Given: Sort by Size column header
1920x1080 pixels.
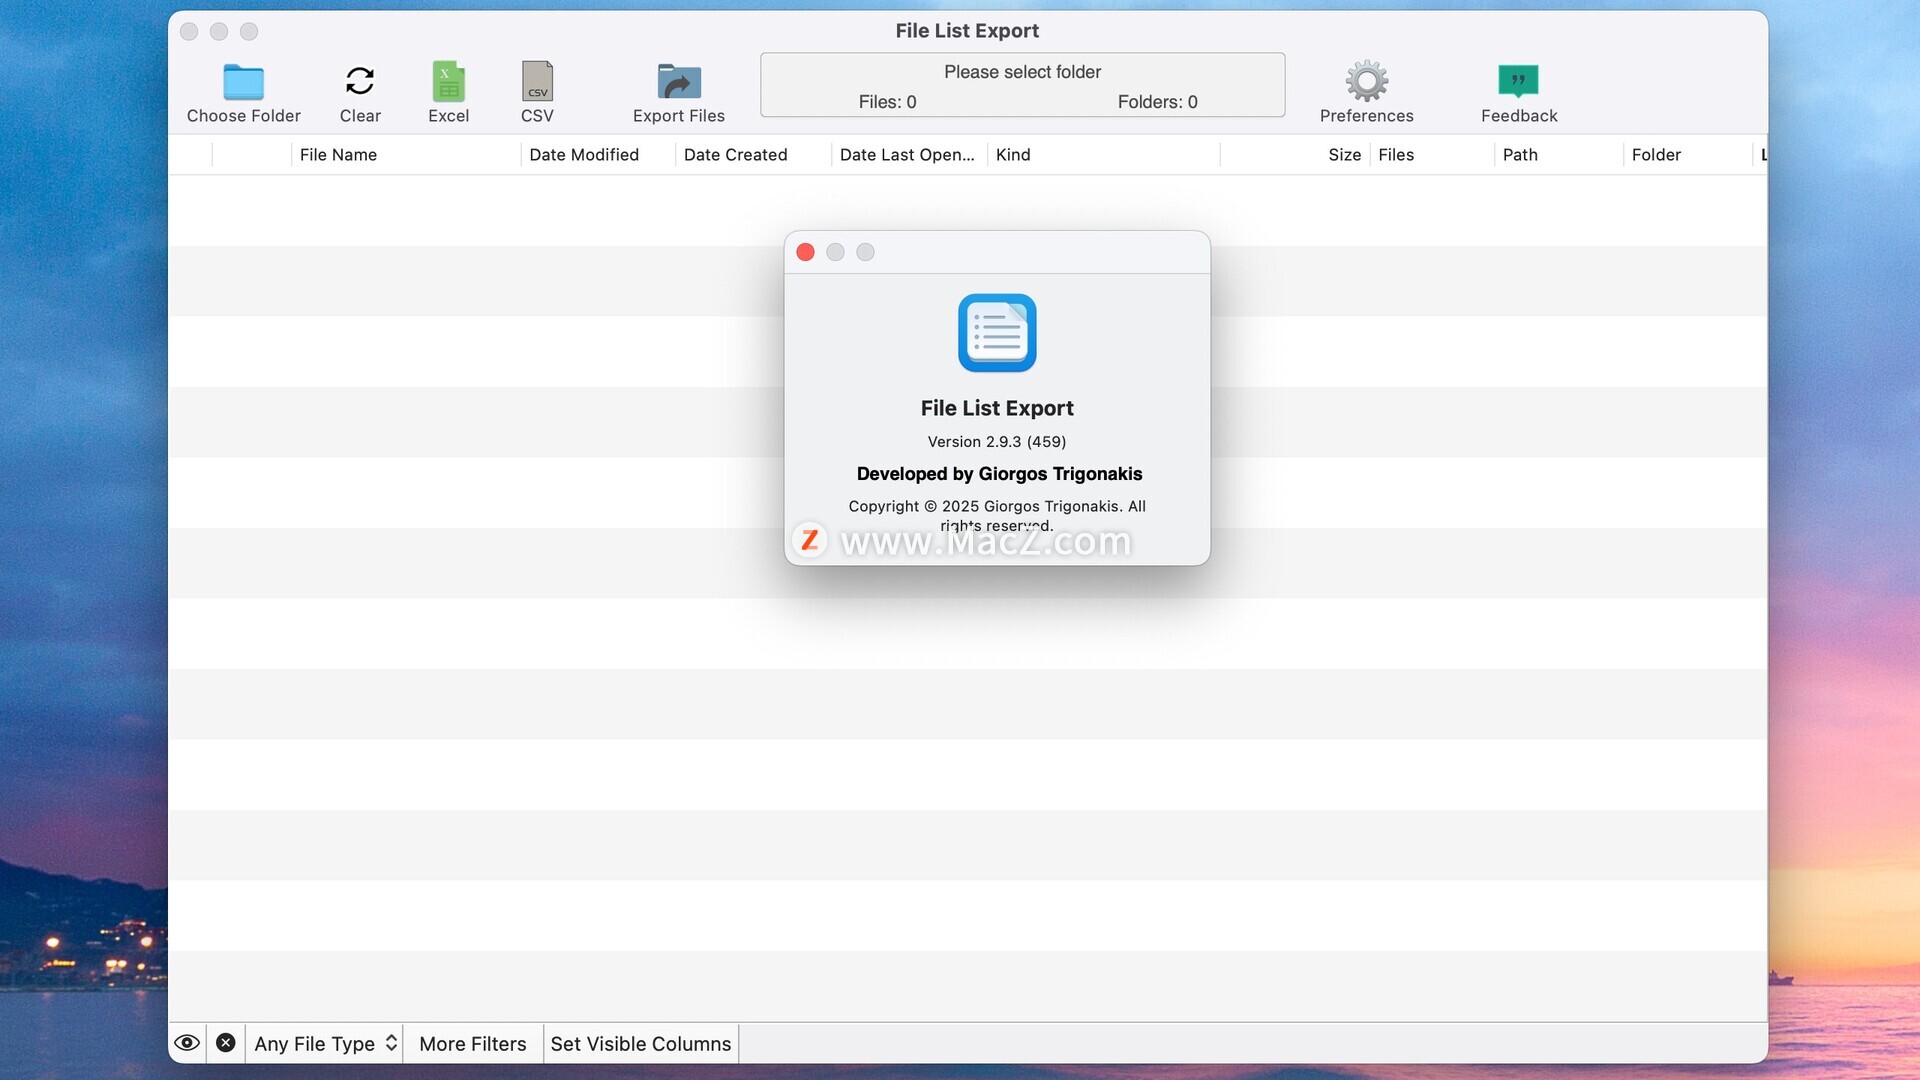Looking at the screenshot, I should (1295, 155).
